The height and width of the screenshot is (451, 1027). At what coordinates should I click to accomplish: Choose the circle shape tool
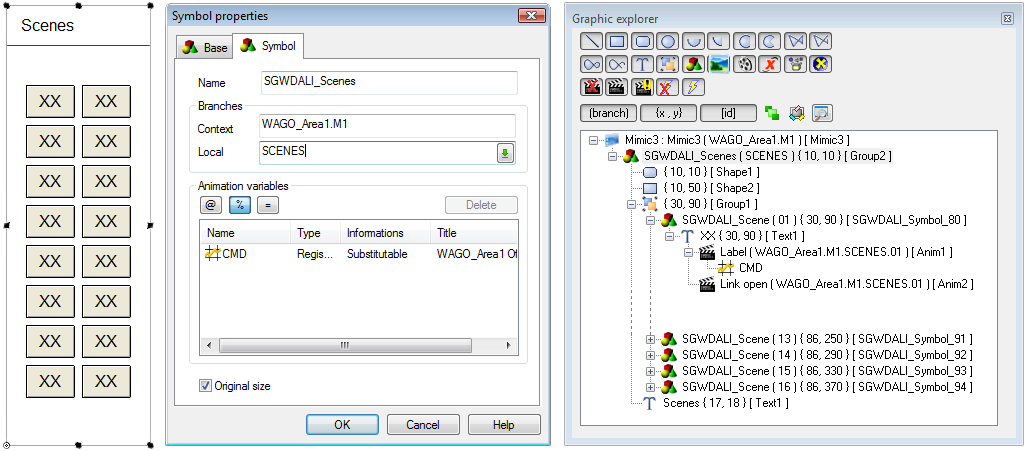(x=667, y=42)
